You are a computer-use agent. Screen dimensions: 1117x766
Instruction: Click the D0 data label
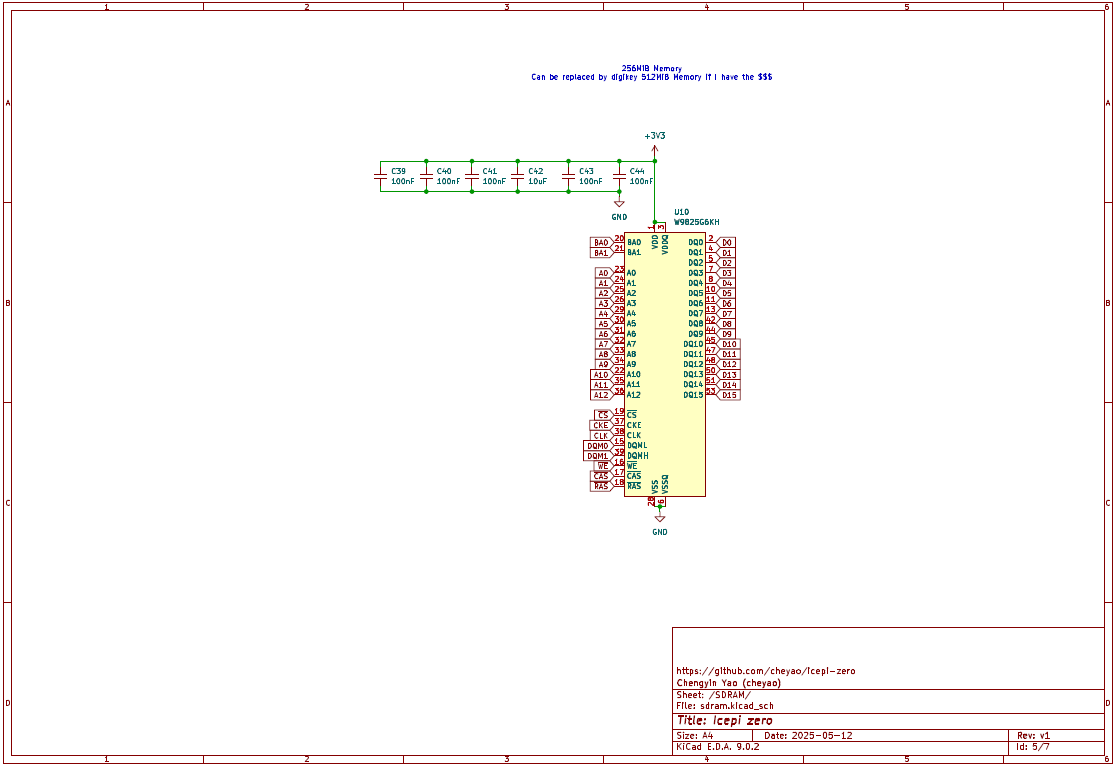pos(727,242)
